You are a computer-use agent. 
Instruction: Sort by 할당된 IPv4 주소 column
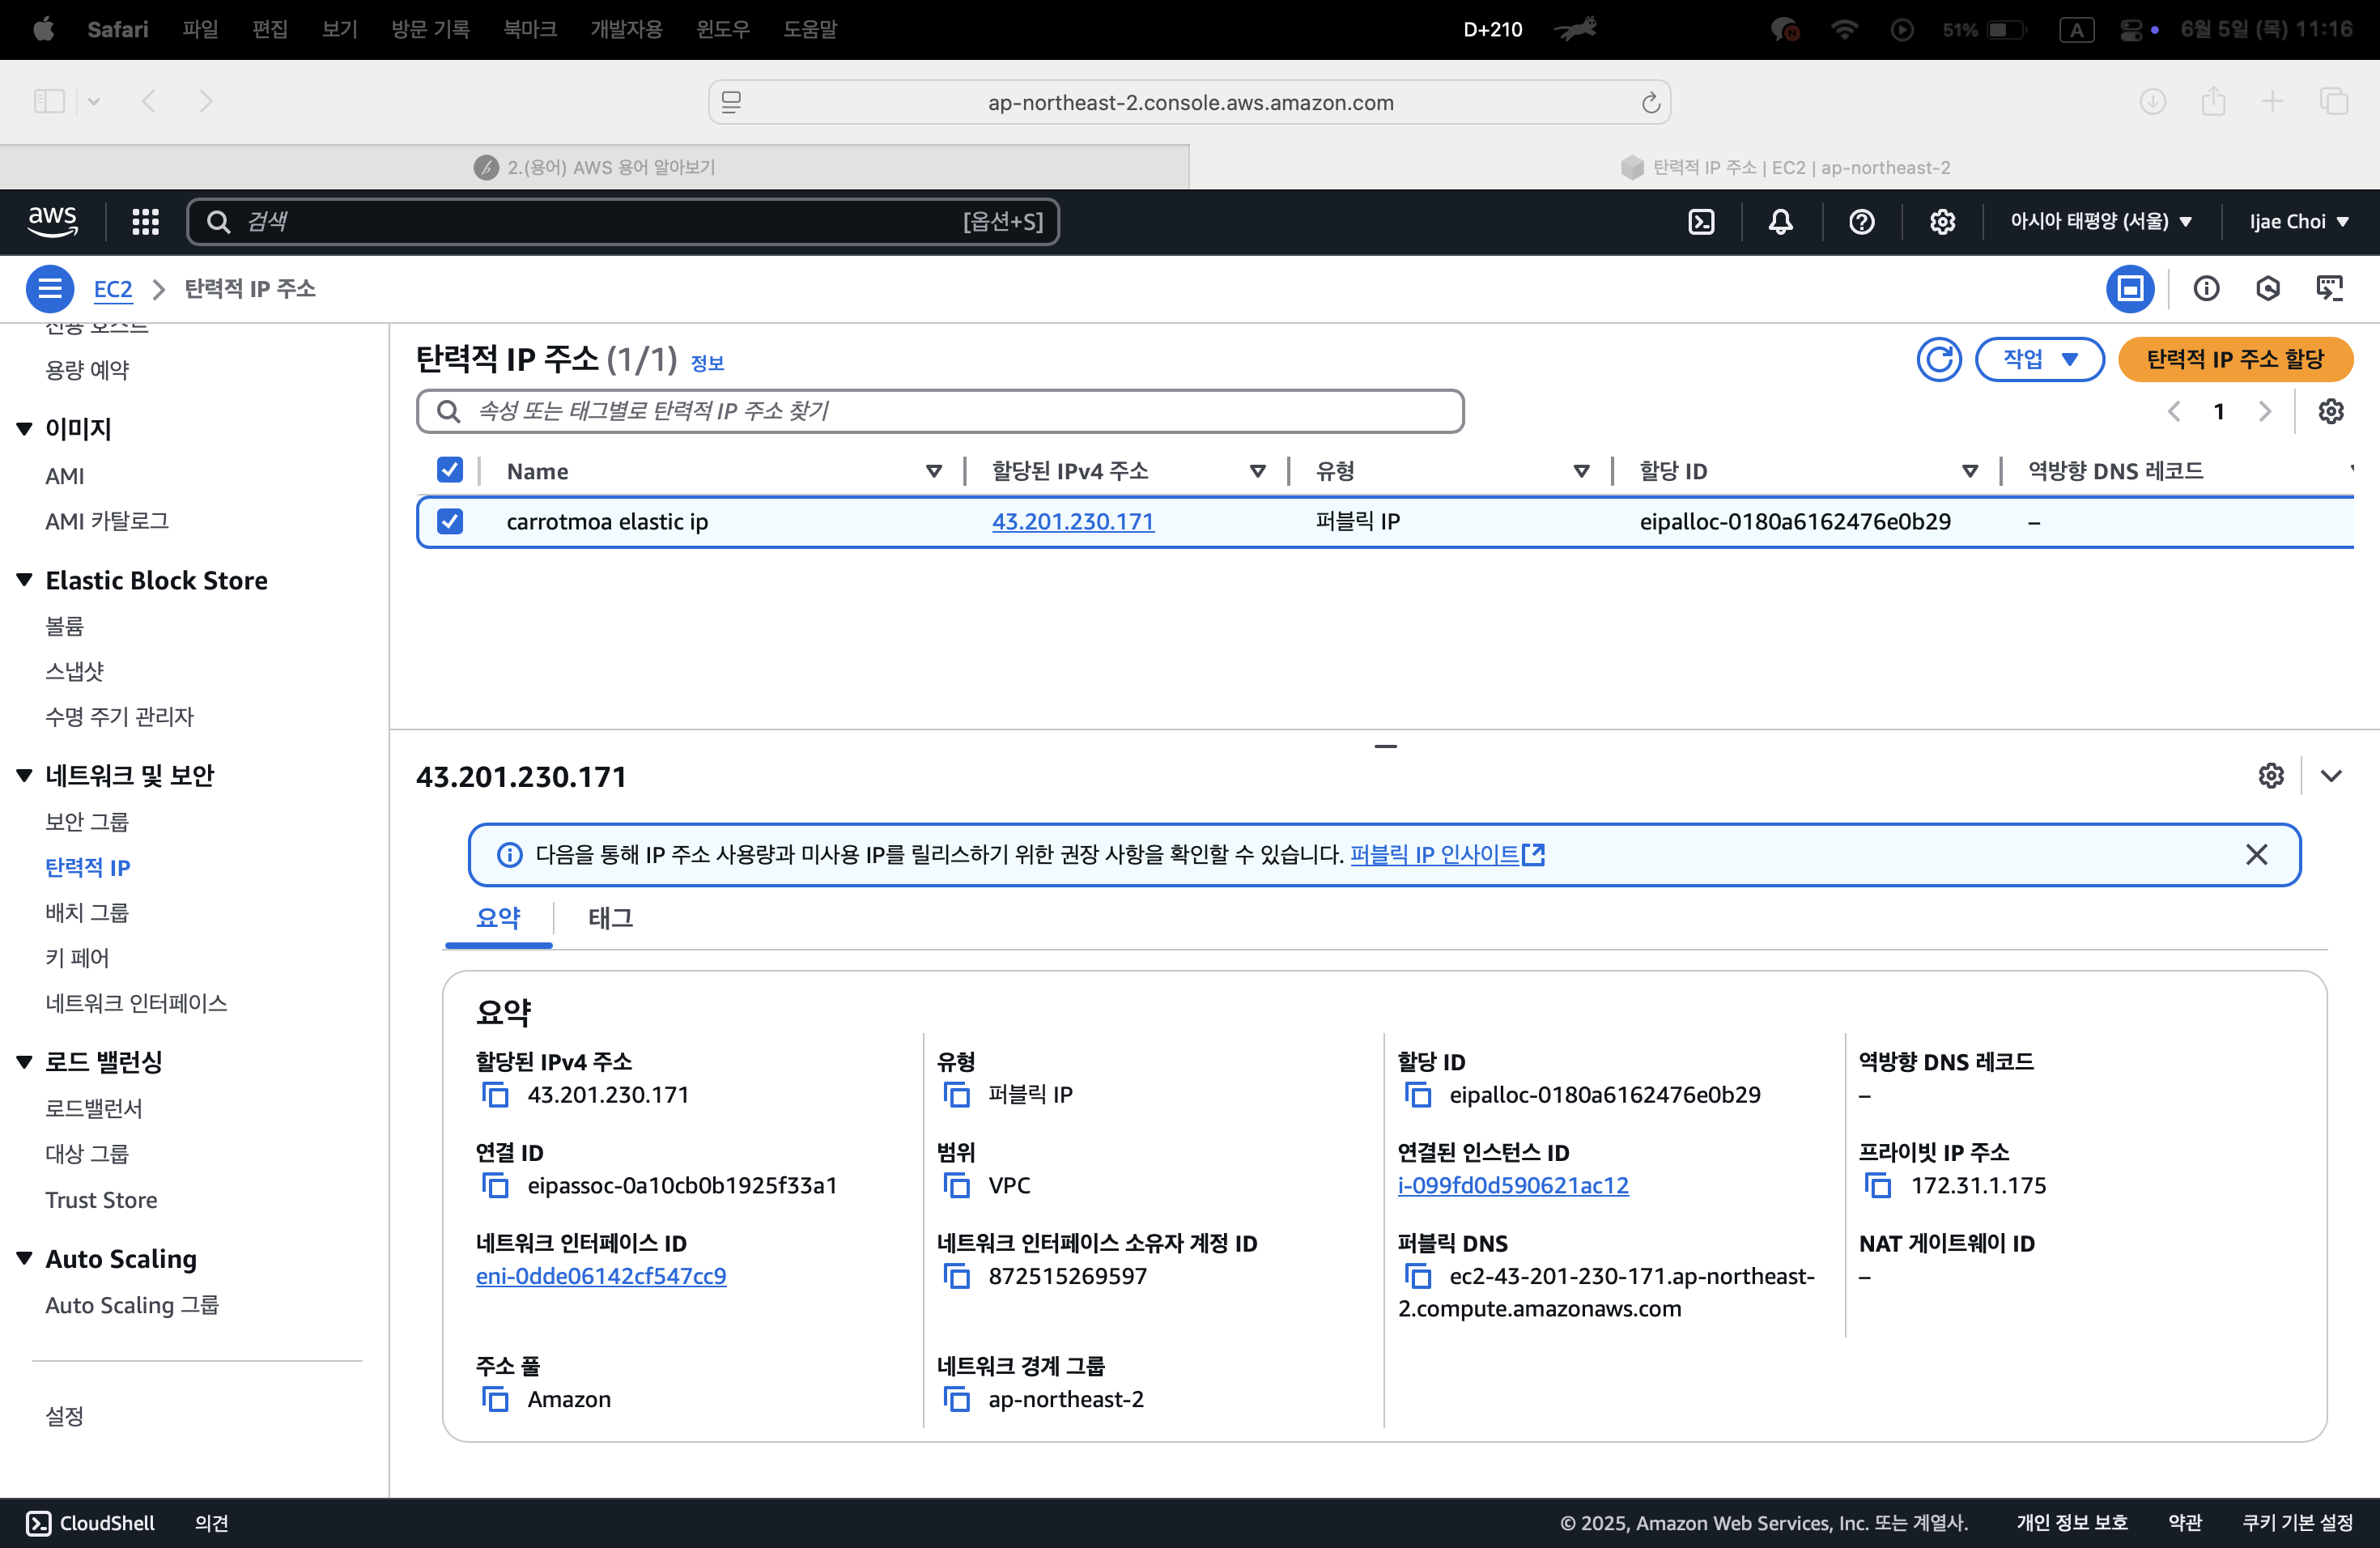(x=1257, y=471)
